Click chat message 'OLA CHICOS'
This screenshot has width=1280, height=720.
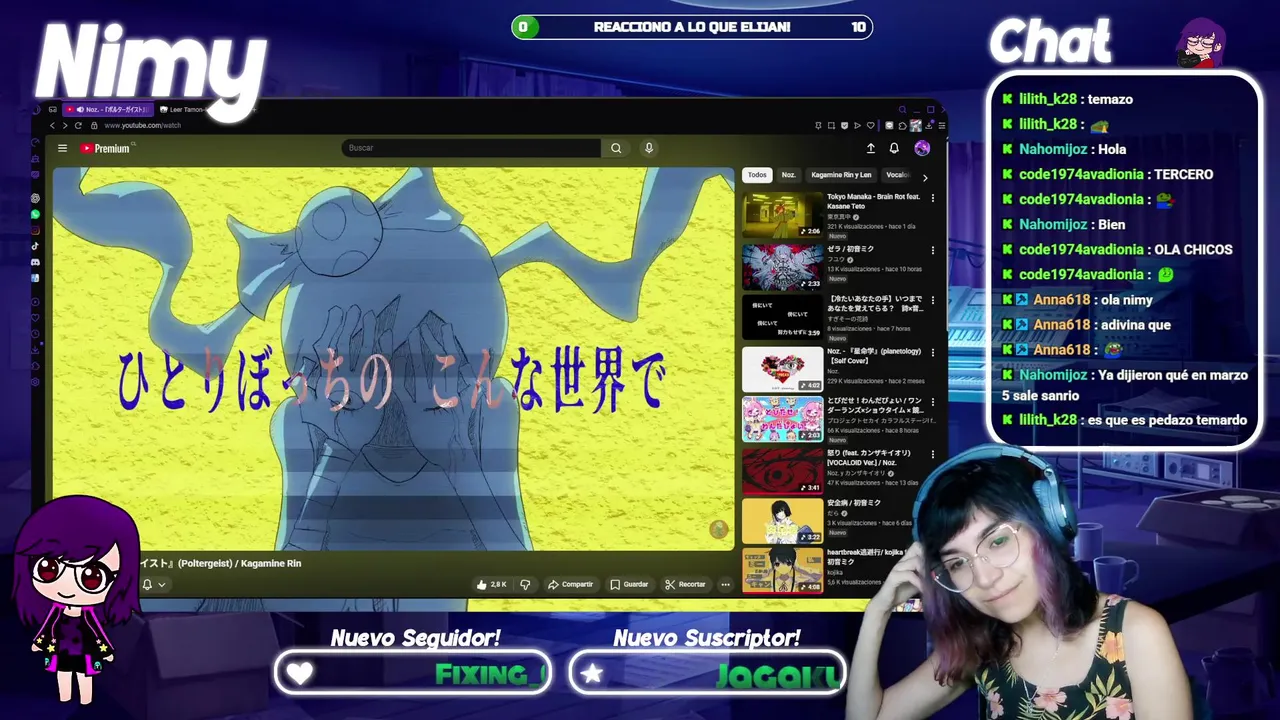coord(1194,249)
